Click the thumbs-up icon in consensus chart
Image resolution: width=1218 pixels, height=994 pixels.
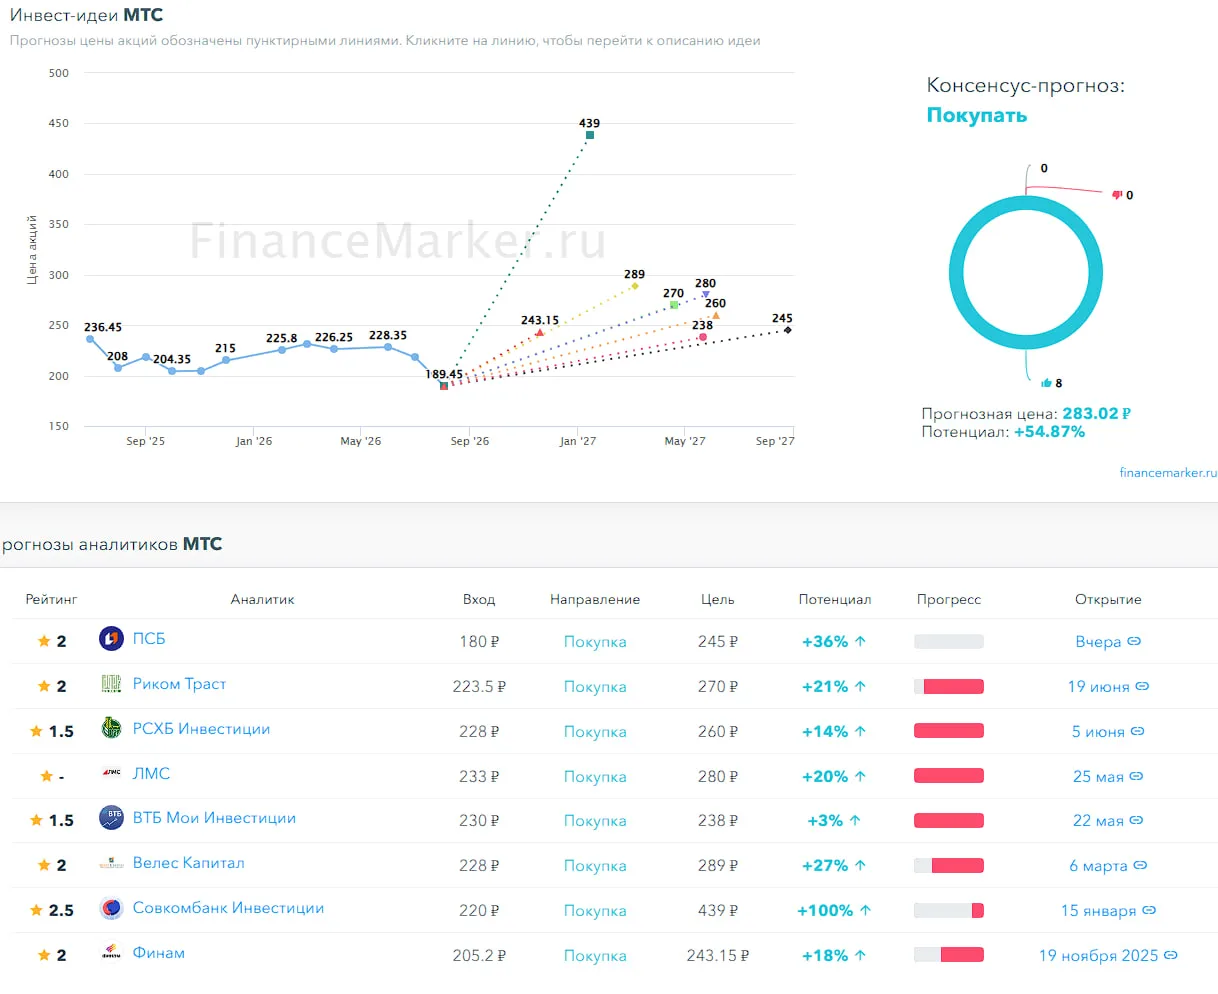[x=1046, y=383]
